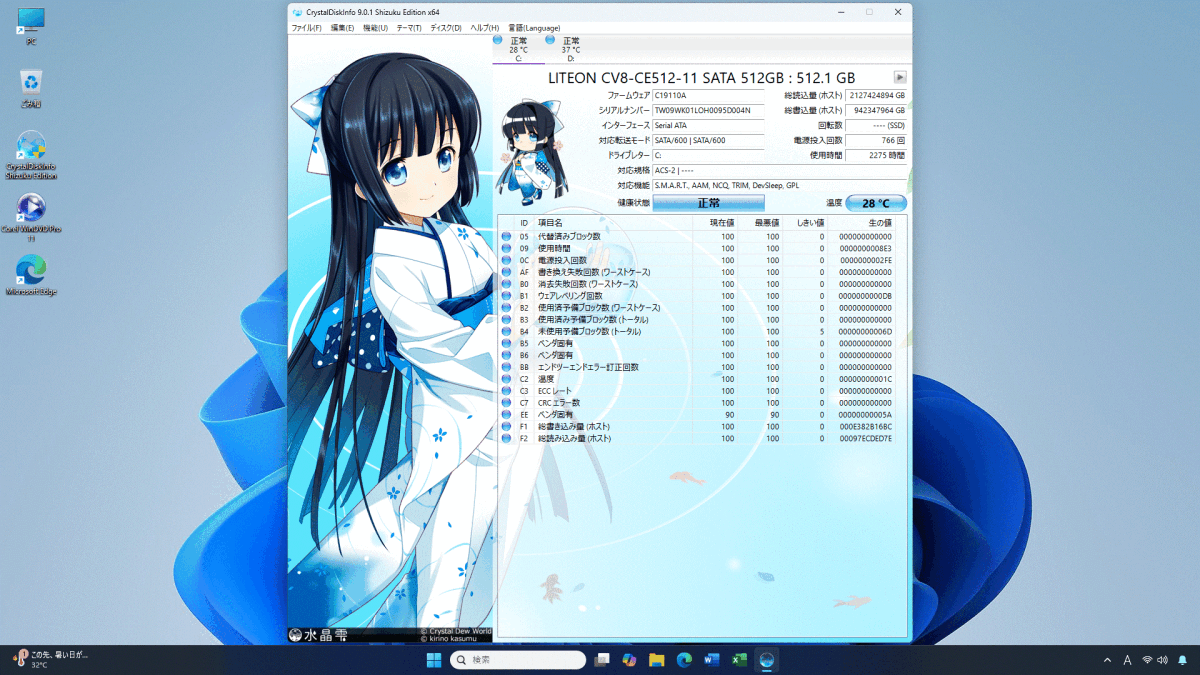The image size is (1200, 675).
Task: Click the taskbar 検索 search box
Action: pyautogui.click(x=518, y=660)
